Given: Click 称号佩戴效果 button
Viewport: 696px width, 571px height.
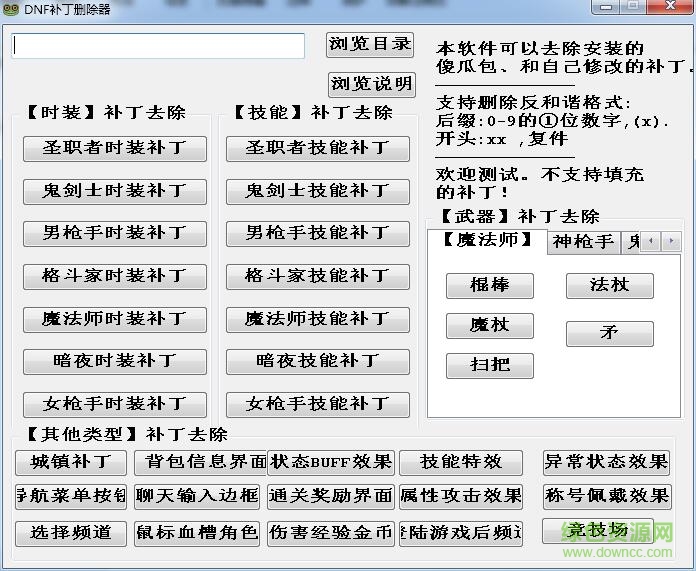Looking at the screenshot, I should click(x=607, y=496).
